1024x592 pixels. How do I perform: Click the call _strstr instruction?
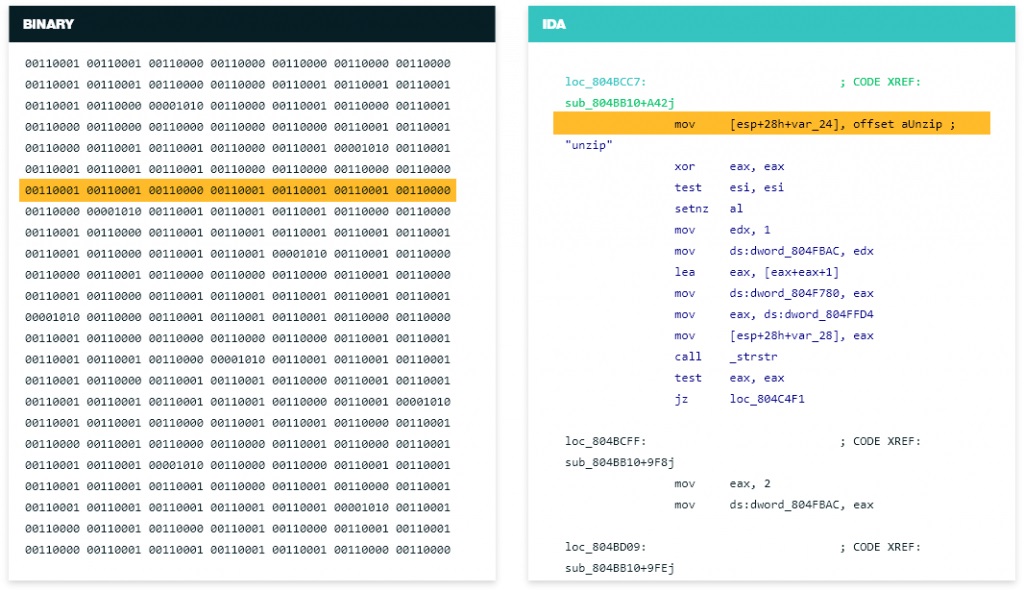click(x=726, y=357)
